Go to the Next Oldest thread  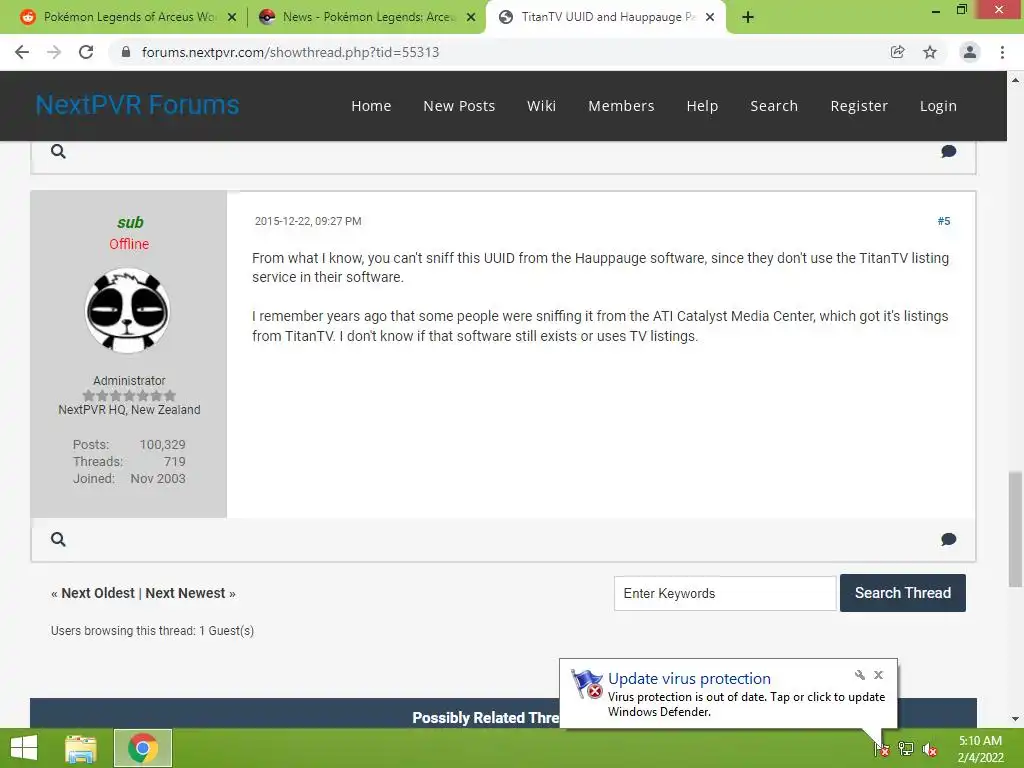tap(98, 593)
